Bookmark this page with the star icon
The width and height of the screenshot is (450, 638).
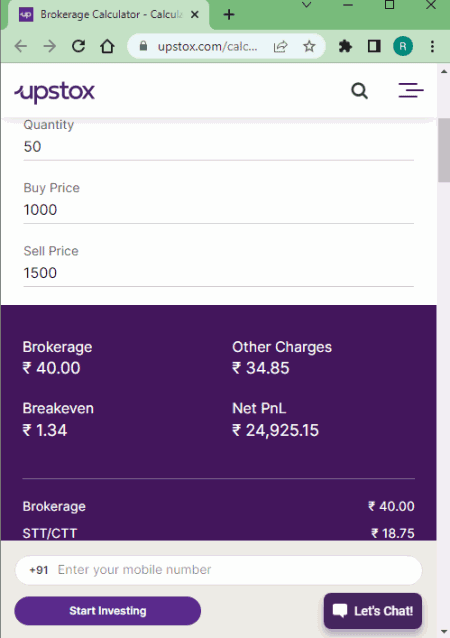tap(309, 46)
